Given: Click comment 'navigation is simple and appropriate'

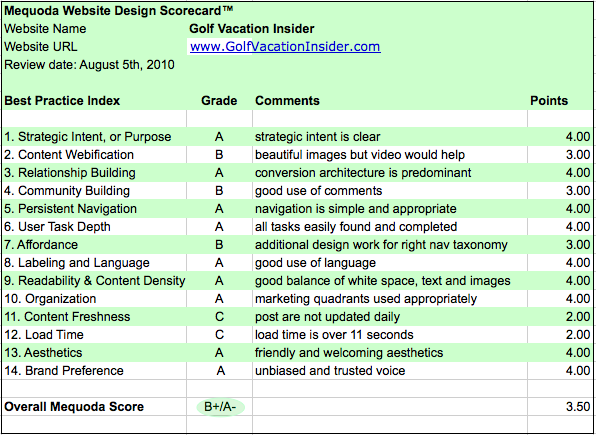Looking at the screenshot, I should click(355, 208).
